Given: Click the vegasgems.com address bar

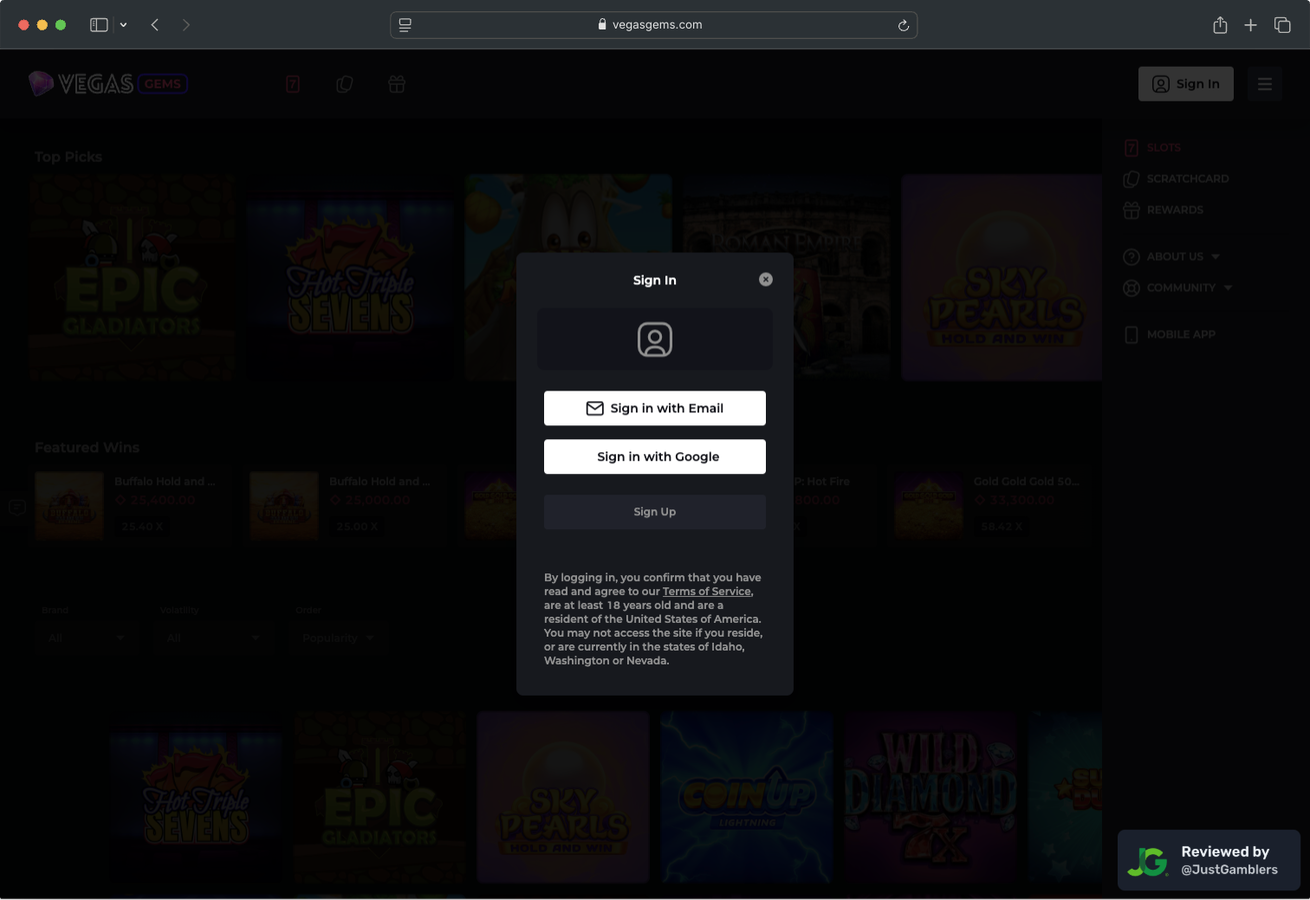Looking at the screenshot, I should (653, 25).
